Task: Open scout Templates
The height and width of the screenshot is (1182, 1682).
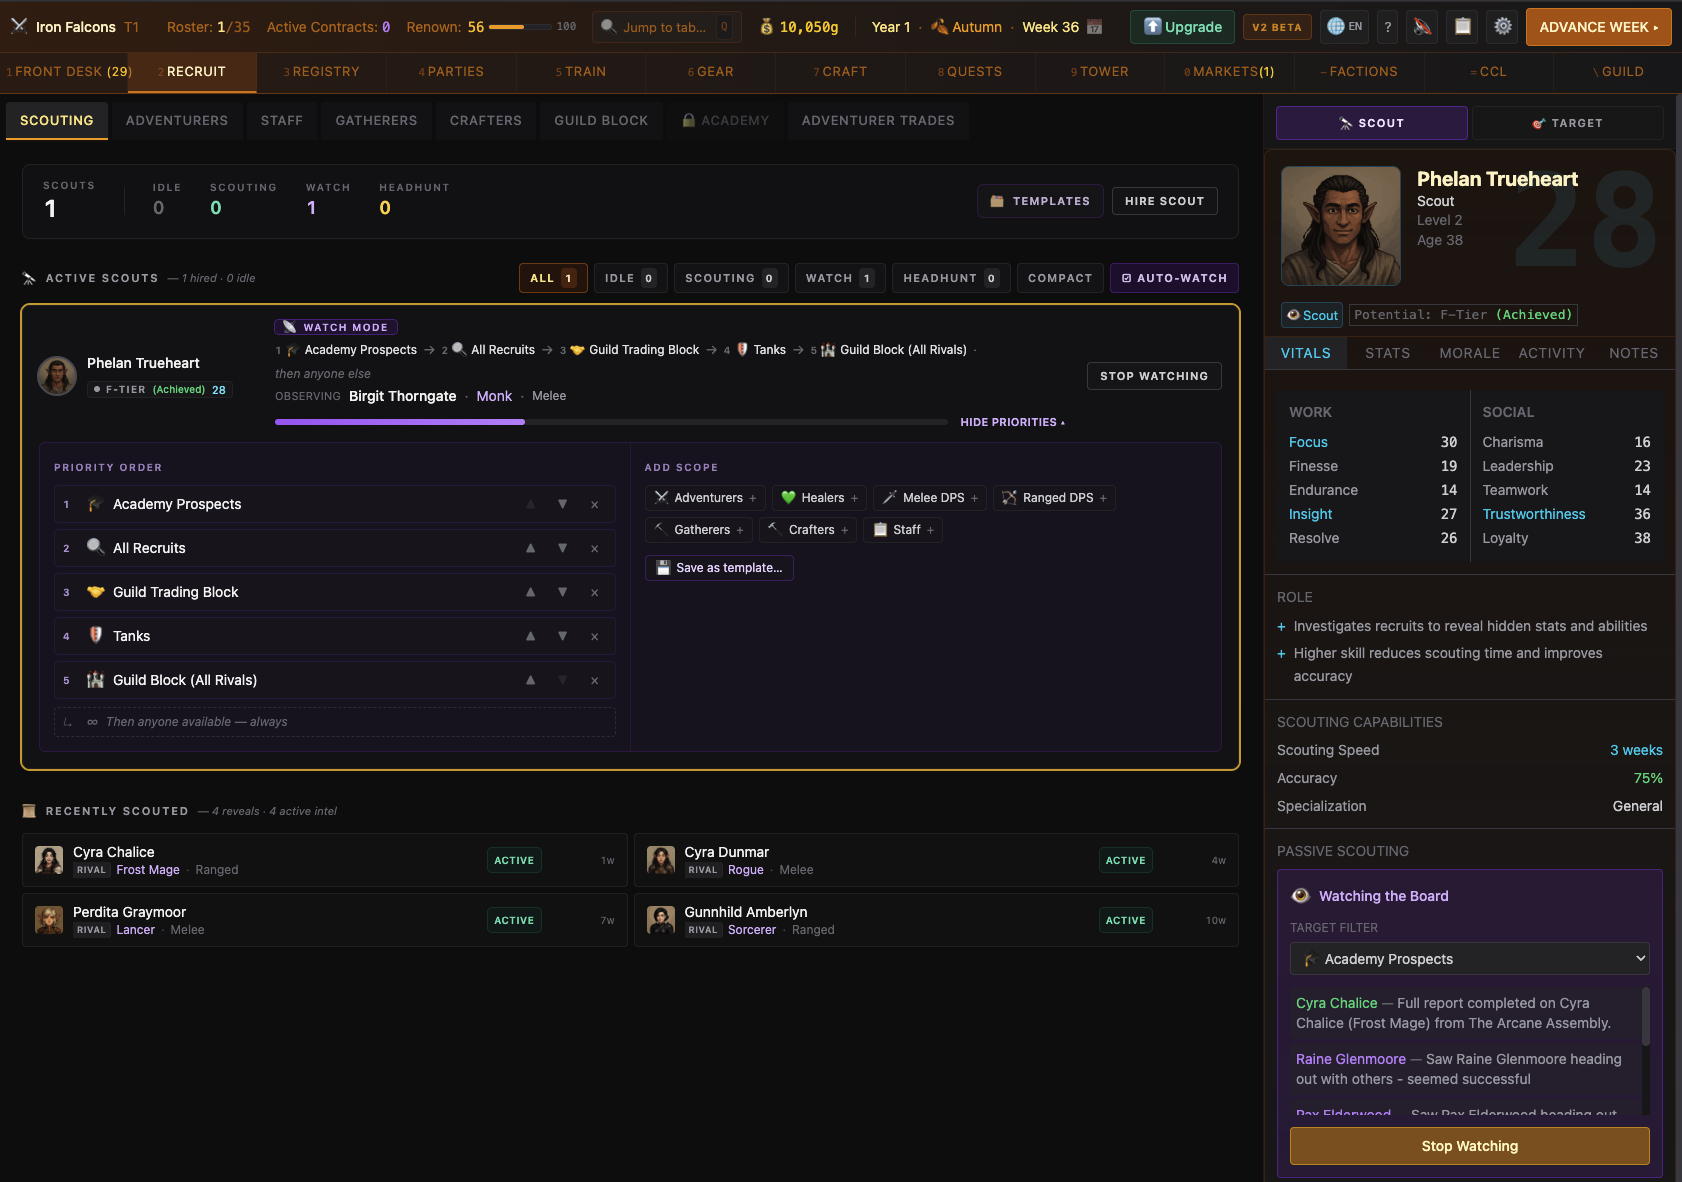Action: click(x=1040, y=201)
